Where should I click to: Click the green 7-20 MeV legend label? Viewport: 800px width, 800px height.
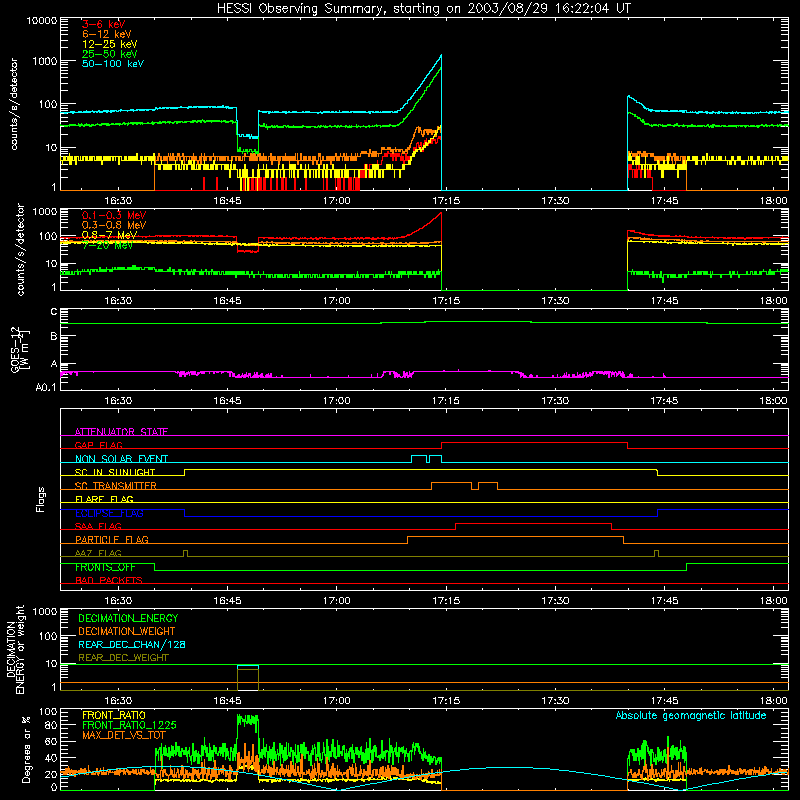[108, 245]
